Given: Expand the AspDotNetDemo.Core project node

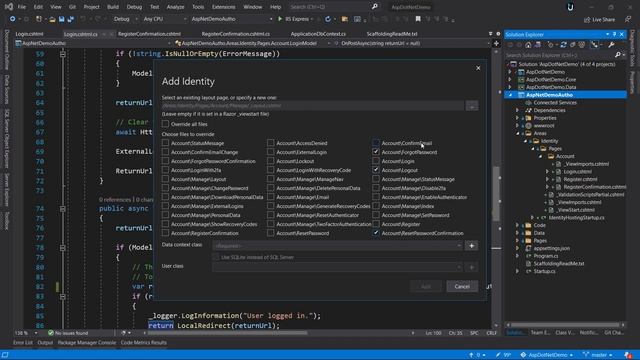Looking at the screenshot, I should tap(510, 80).
